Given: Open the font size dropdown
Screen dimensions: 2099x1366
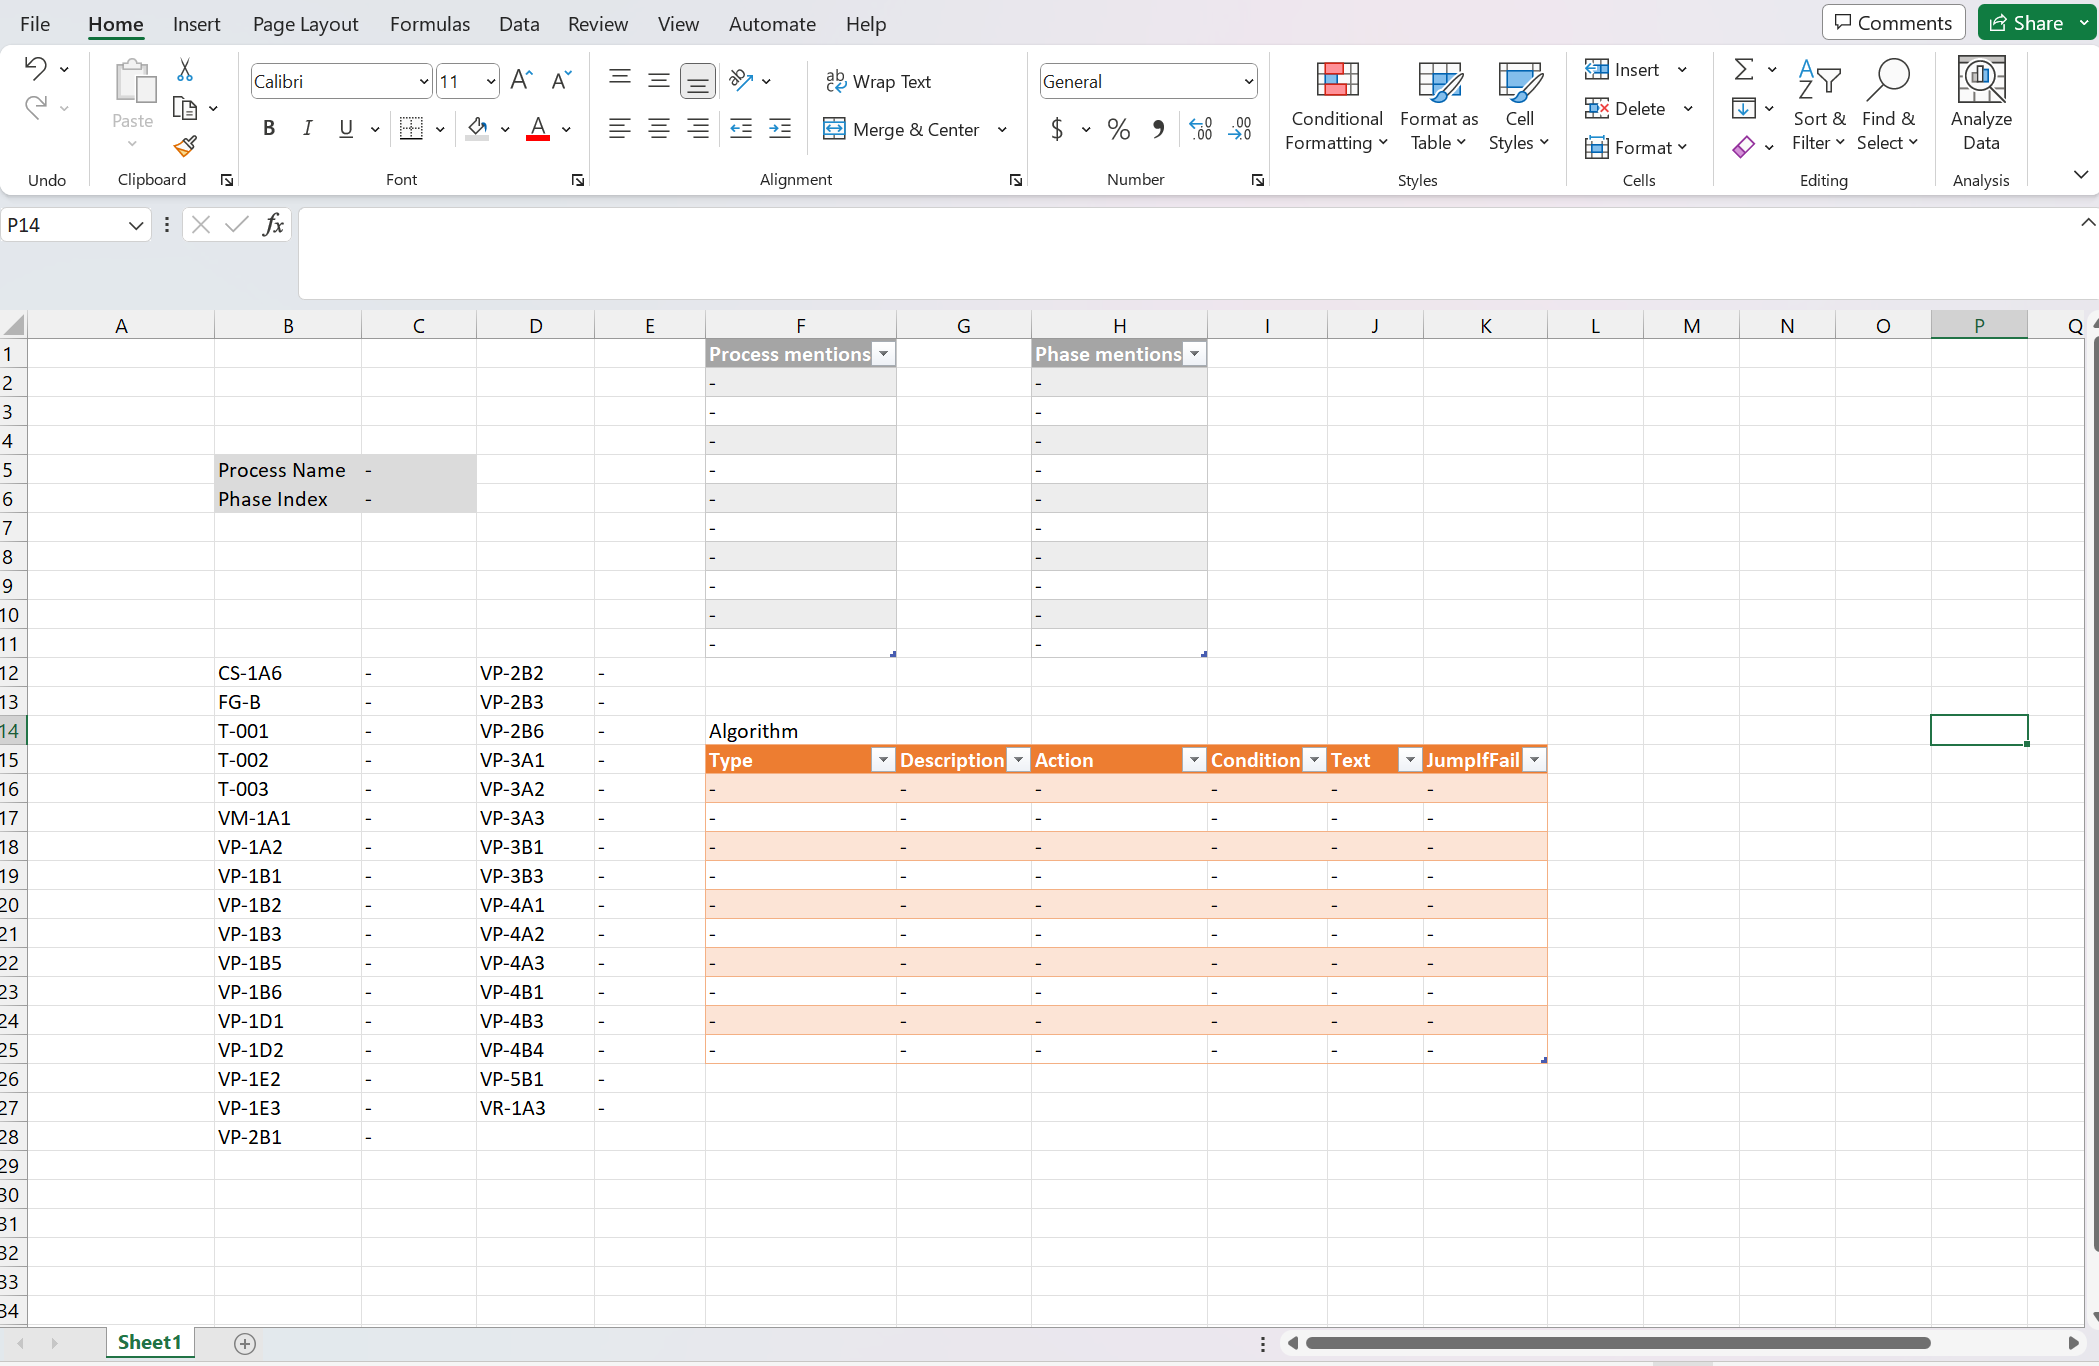Looking at the screenshot, I should (x=490, y=82).
